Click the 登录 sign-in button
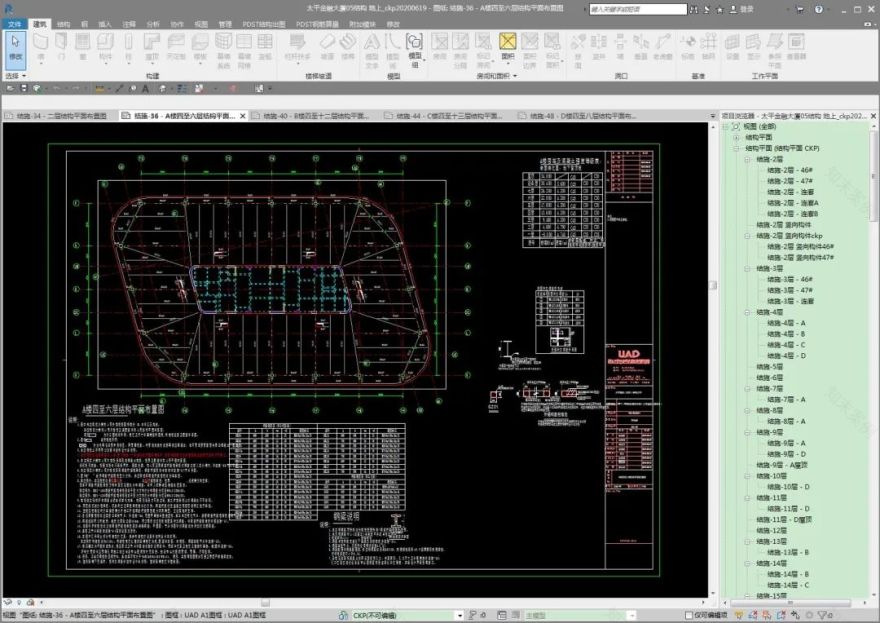 click(x=746, y=9)
